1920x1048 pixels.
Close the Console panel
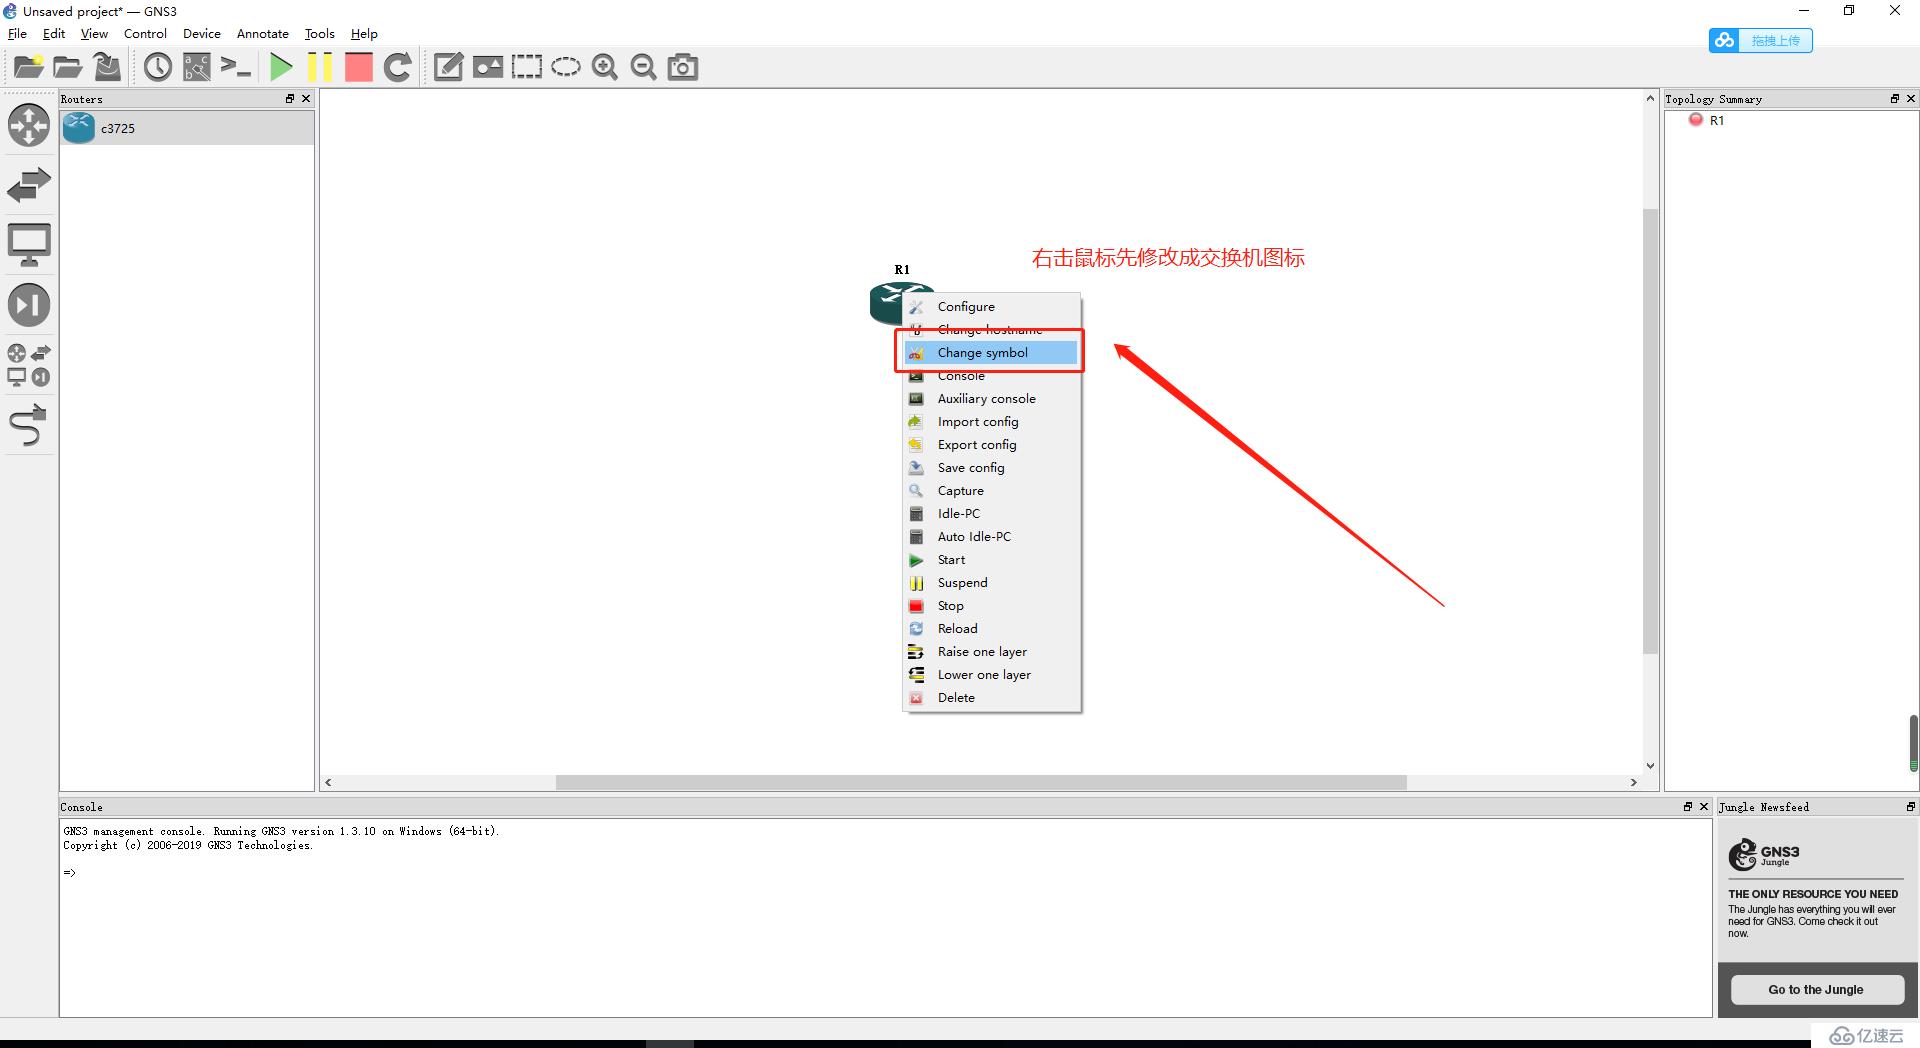(x=1704, y=807)
